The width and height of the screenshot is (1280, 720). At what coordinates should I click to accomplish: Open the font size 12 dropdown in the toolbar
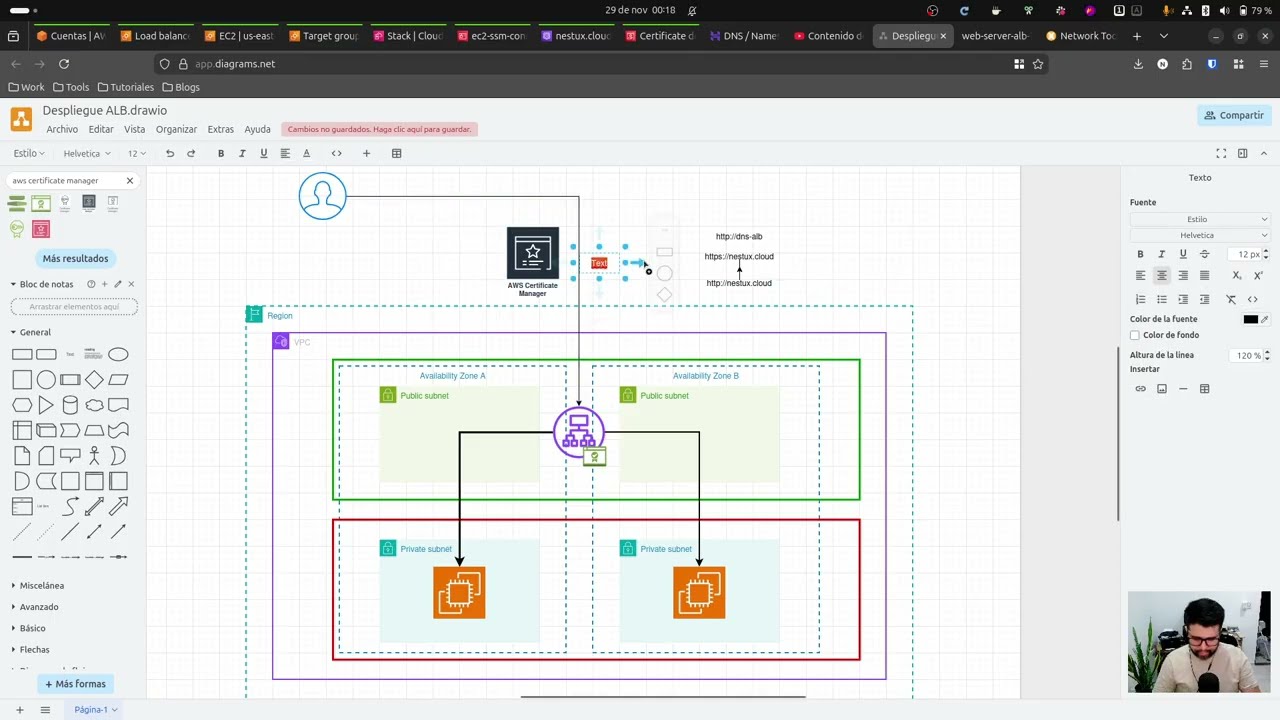pyautogui.click(x=137, y=153)
